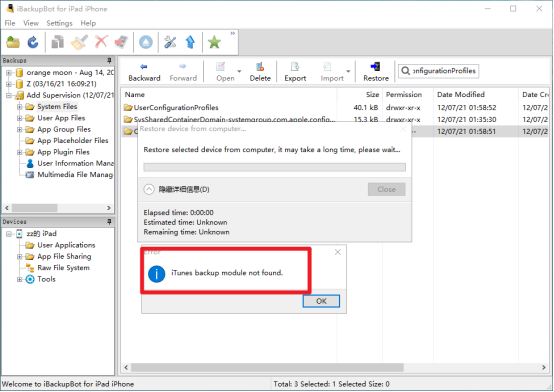Expand the Tools tree node
This screenshot has height=392, width=554.
[20, 279]
